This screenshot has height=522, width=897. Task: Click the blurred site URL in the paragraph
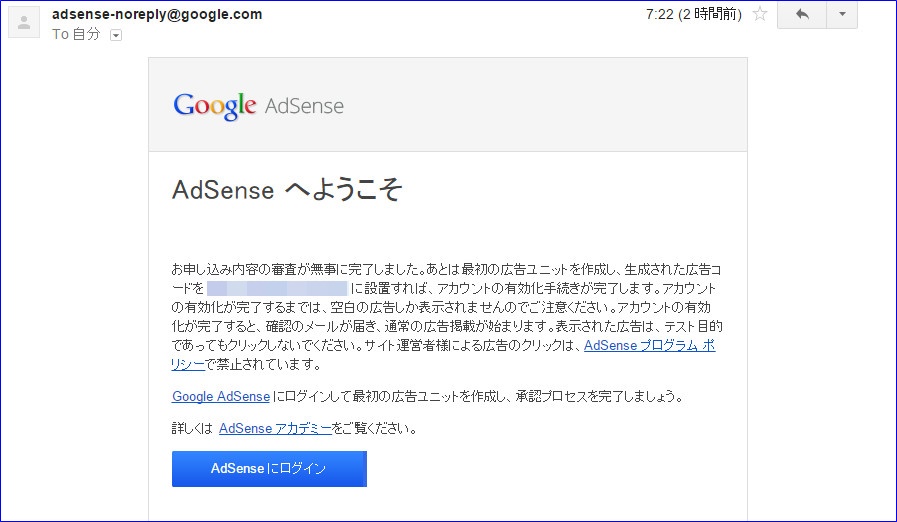click(x=277, y=288)
